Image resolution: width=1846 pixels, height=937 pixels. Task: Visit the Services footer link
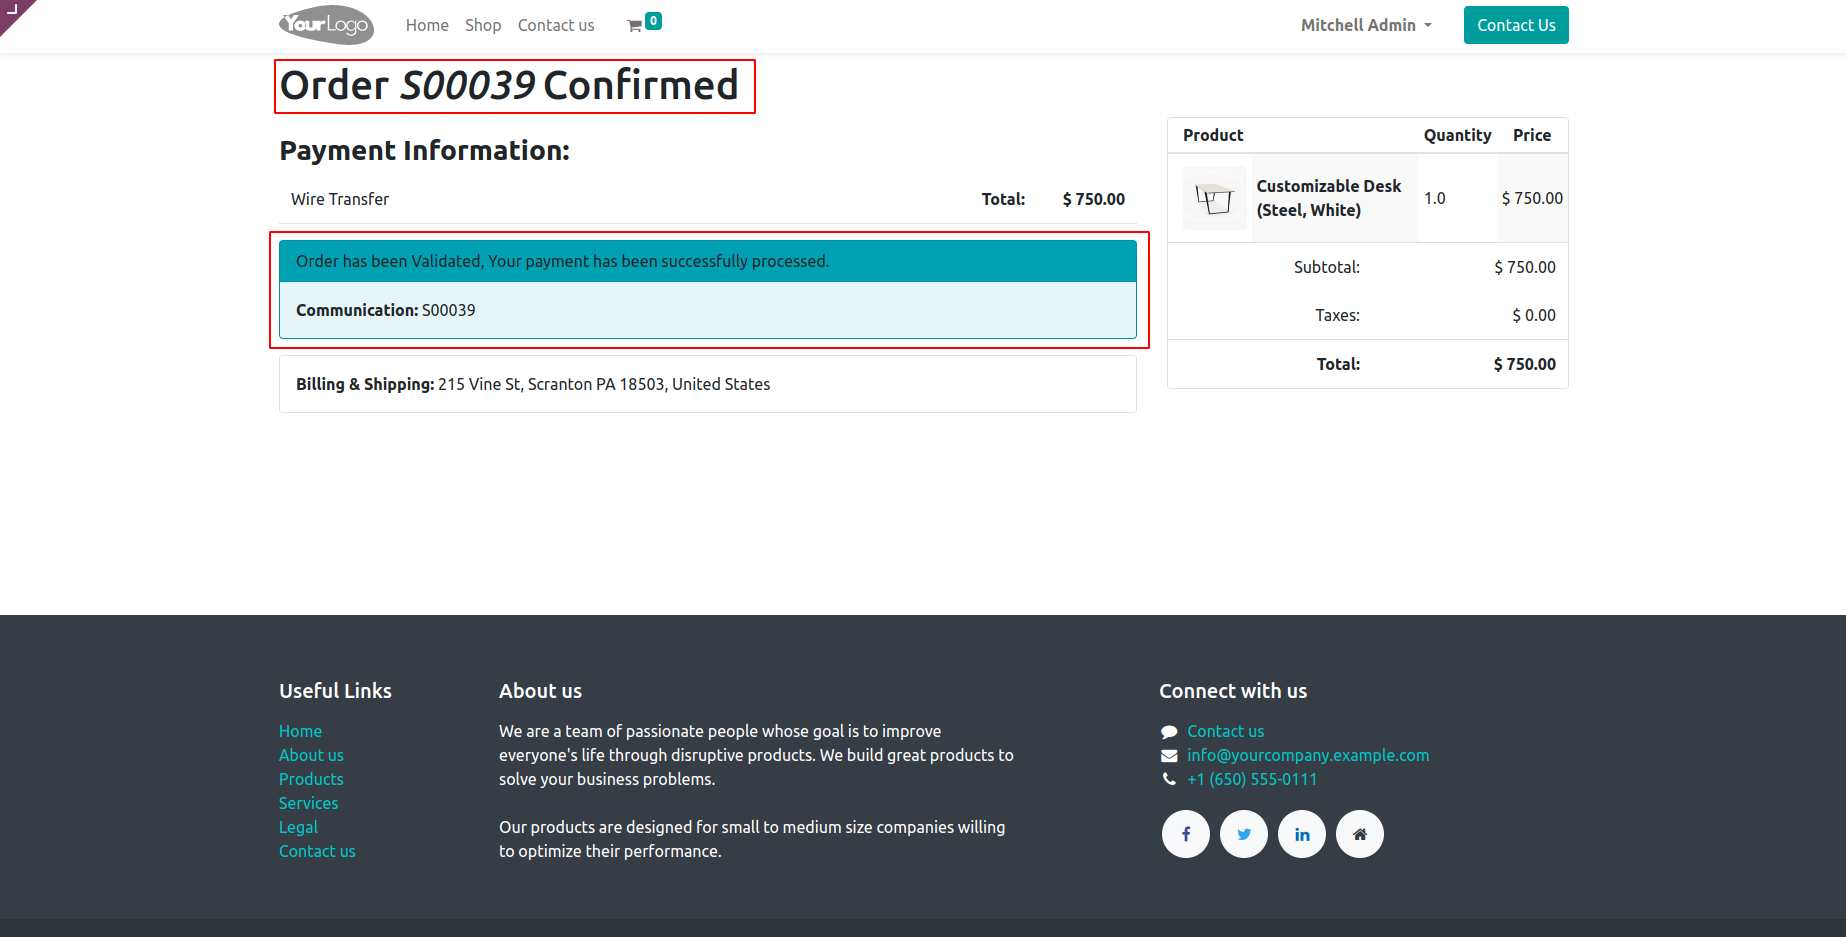(x=308, y=803)
